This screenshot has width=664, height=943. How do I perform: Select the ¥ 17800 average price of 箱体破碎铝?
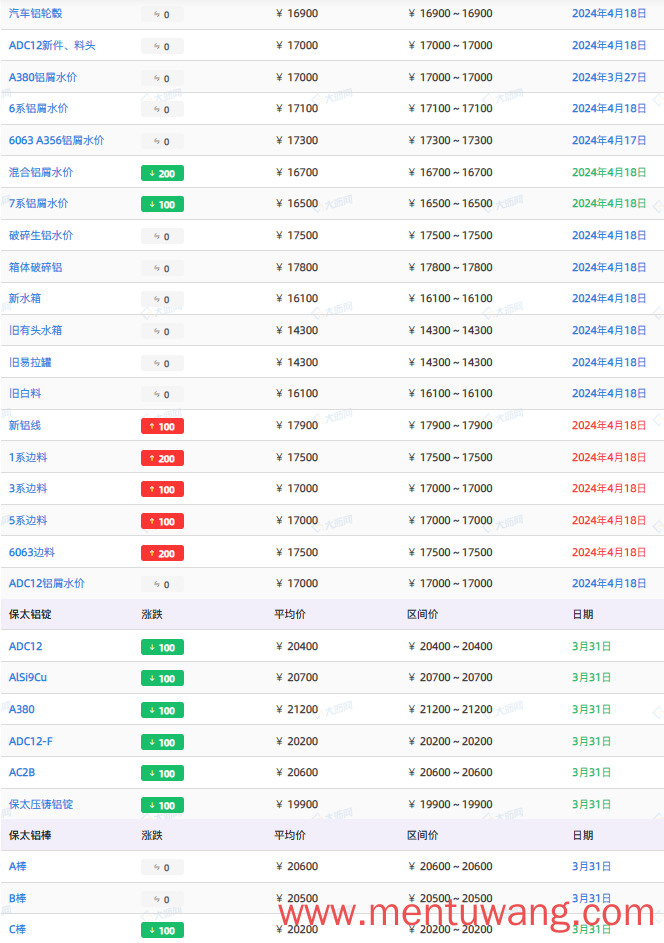[x=297, y=267]
